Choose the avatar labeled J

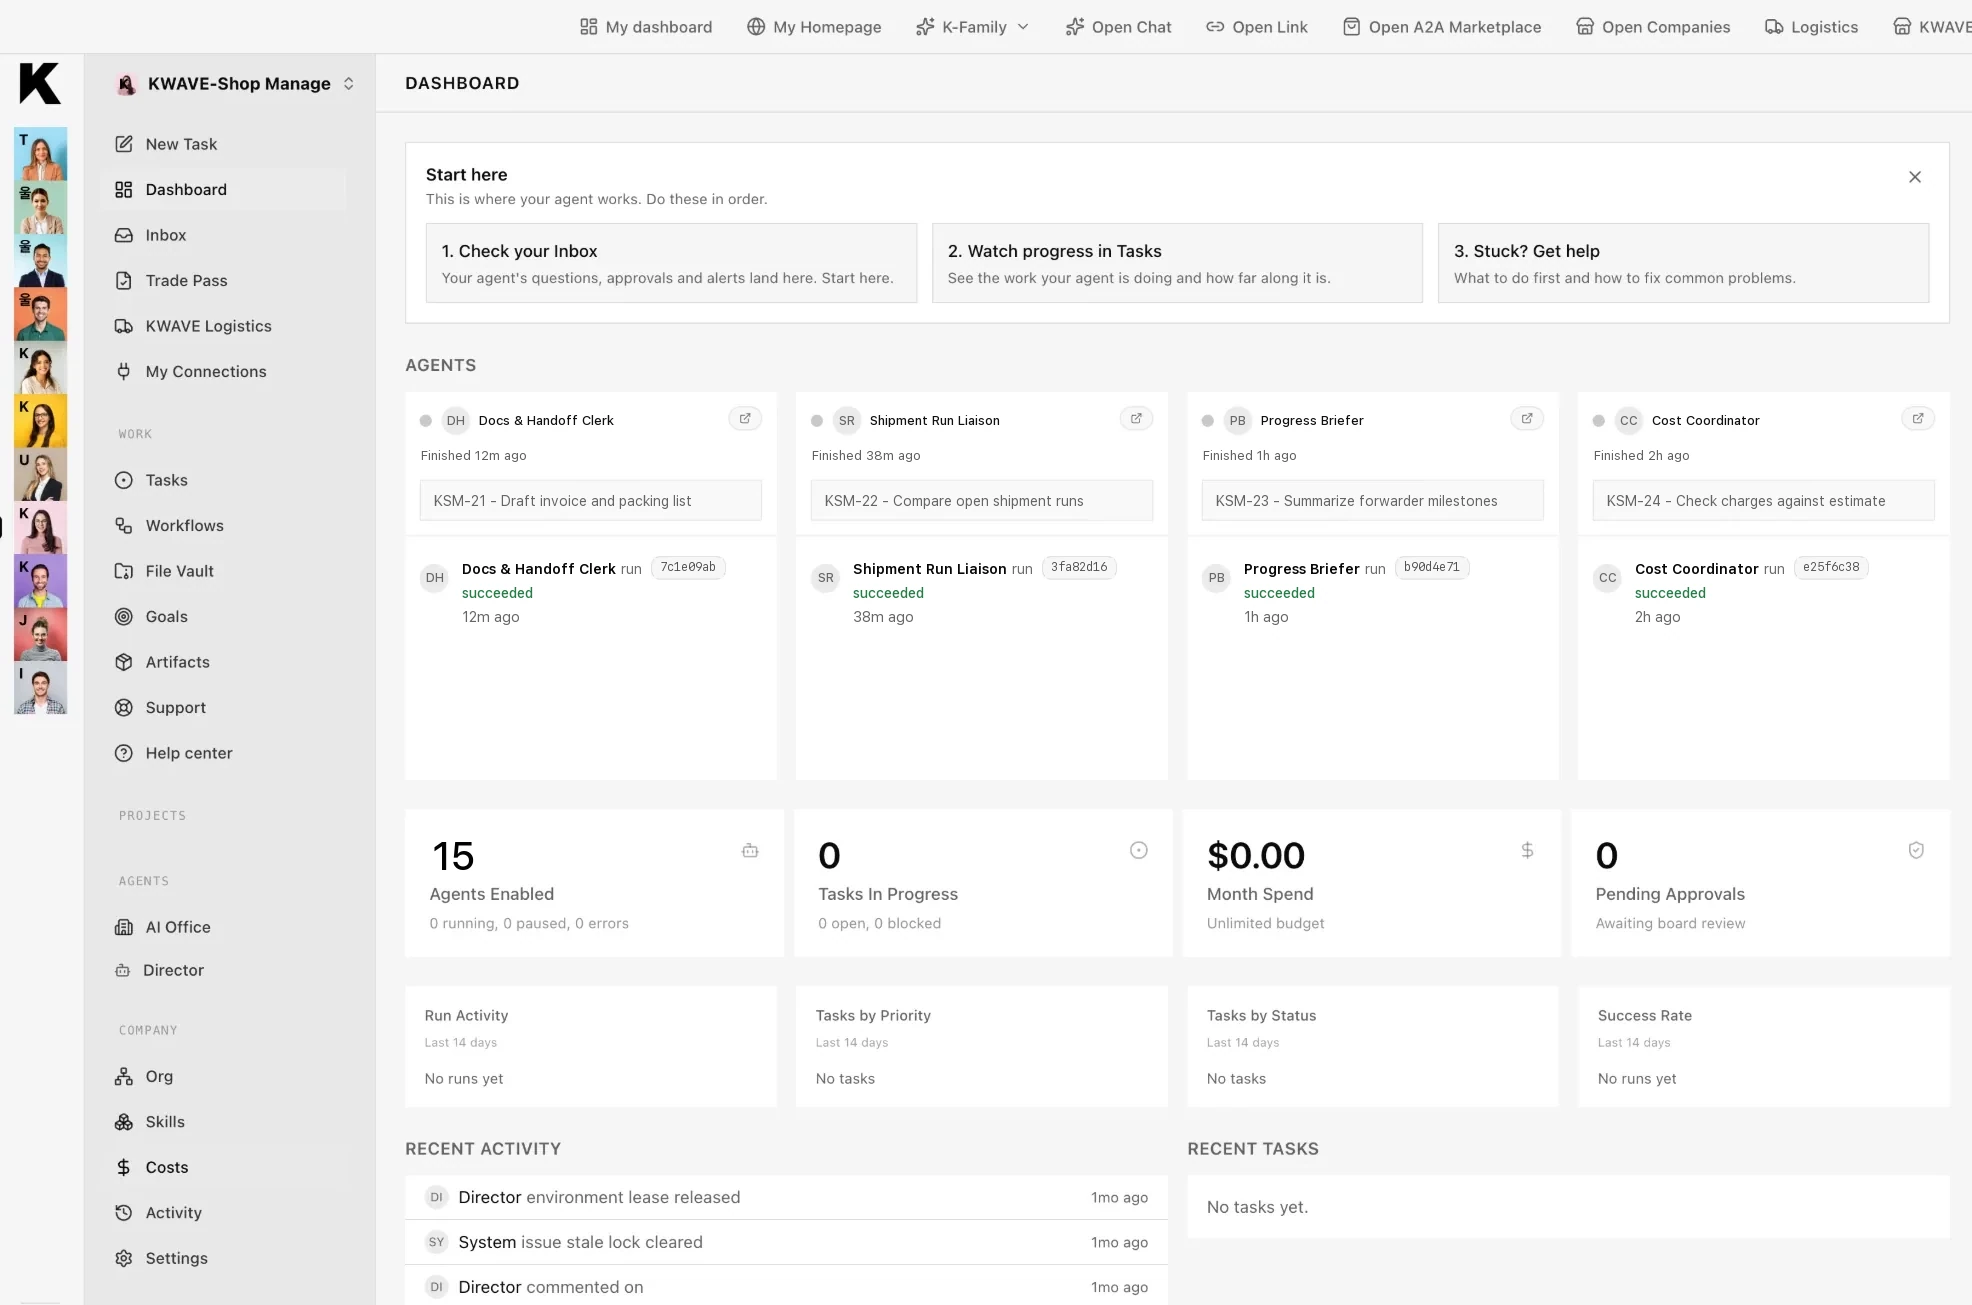[41, 634]
